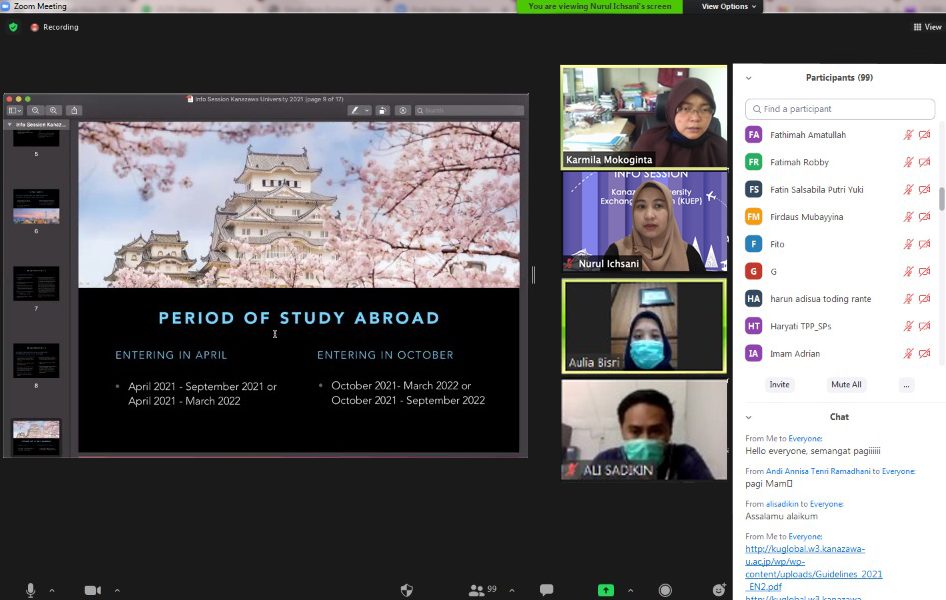946x600 pixels.
Task: Collapse the Participants panel chevron
Action: click(748, 78)
